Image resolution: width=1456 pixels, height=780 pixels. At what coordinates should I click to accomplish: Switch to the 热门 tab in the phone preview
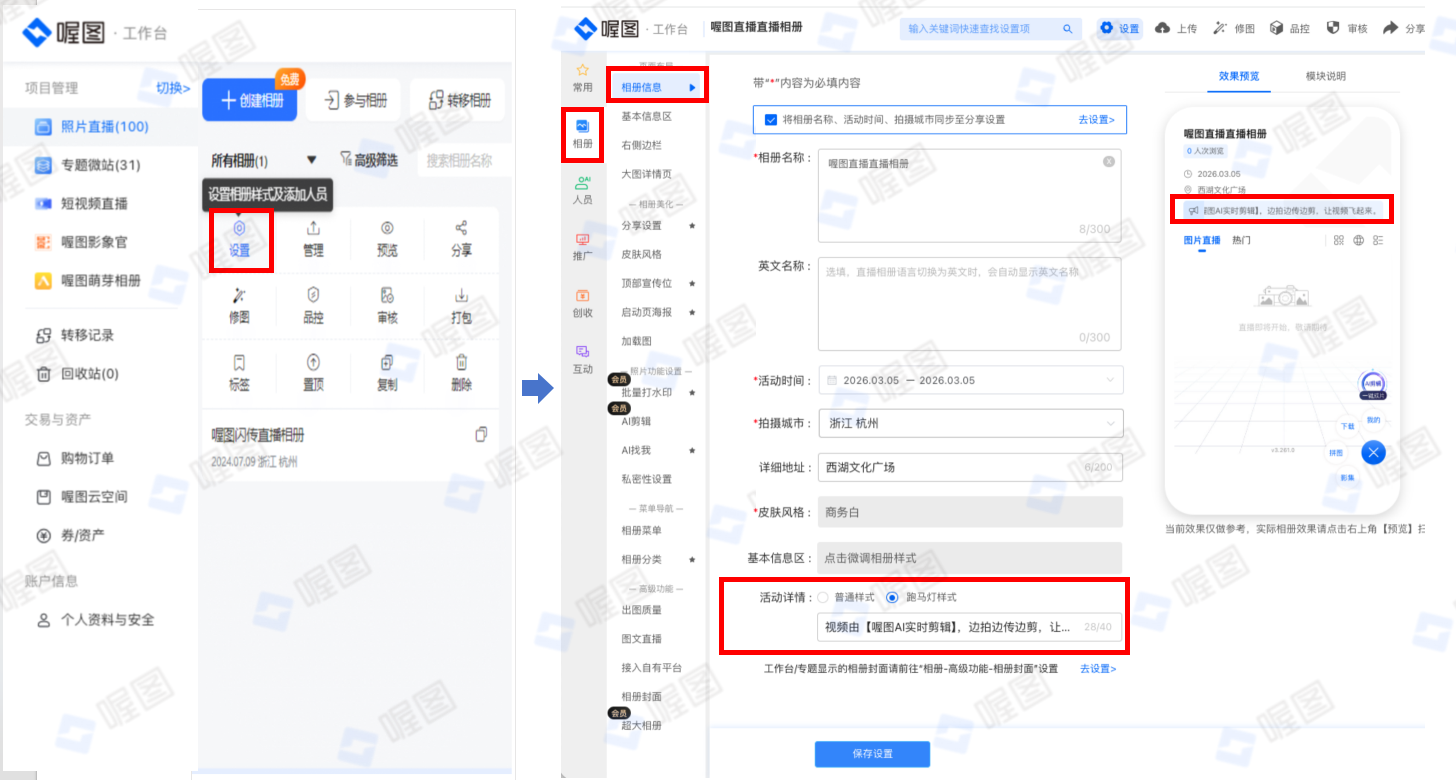(x=1241, y=240)
